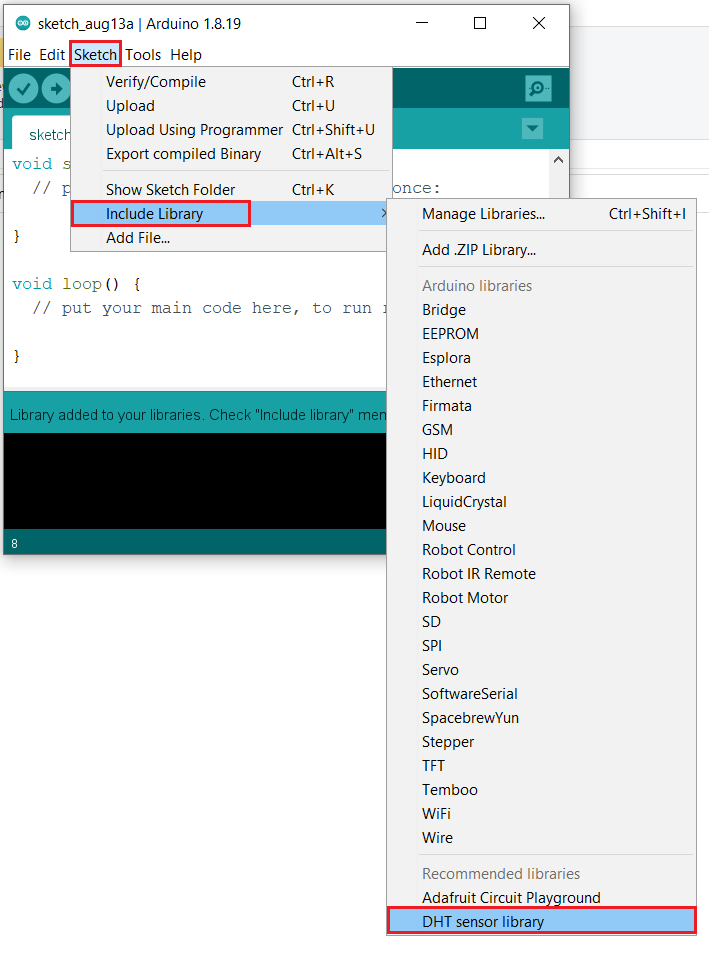709x953 pixels.
Task: Click the Upload arrow toolbar icon
Action: [56, 89]
